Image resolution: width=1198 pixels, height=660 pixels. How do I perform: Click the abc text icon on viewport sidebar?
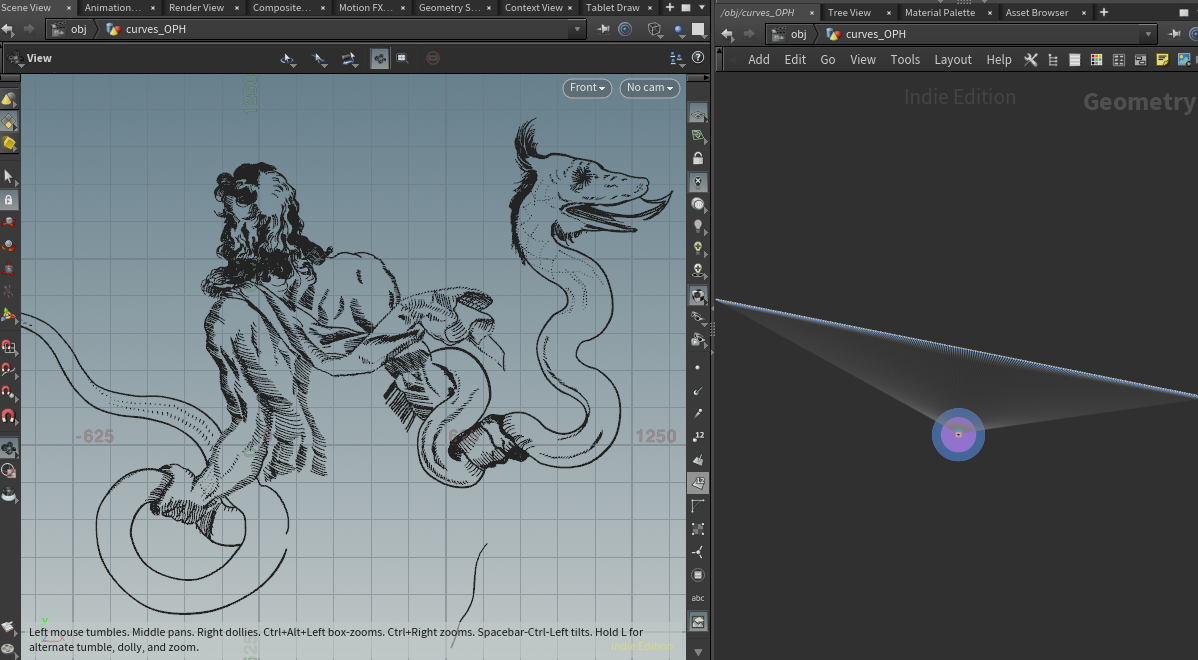click(x=697, y=598)
